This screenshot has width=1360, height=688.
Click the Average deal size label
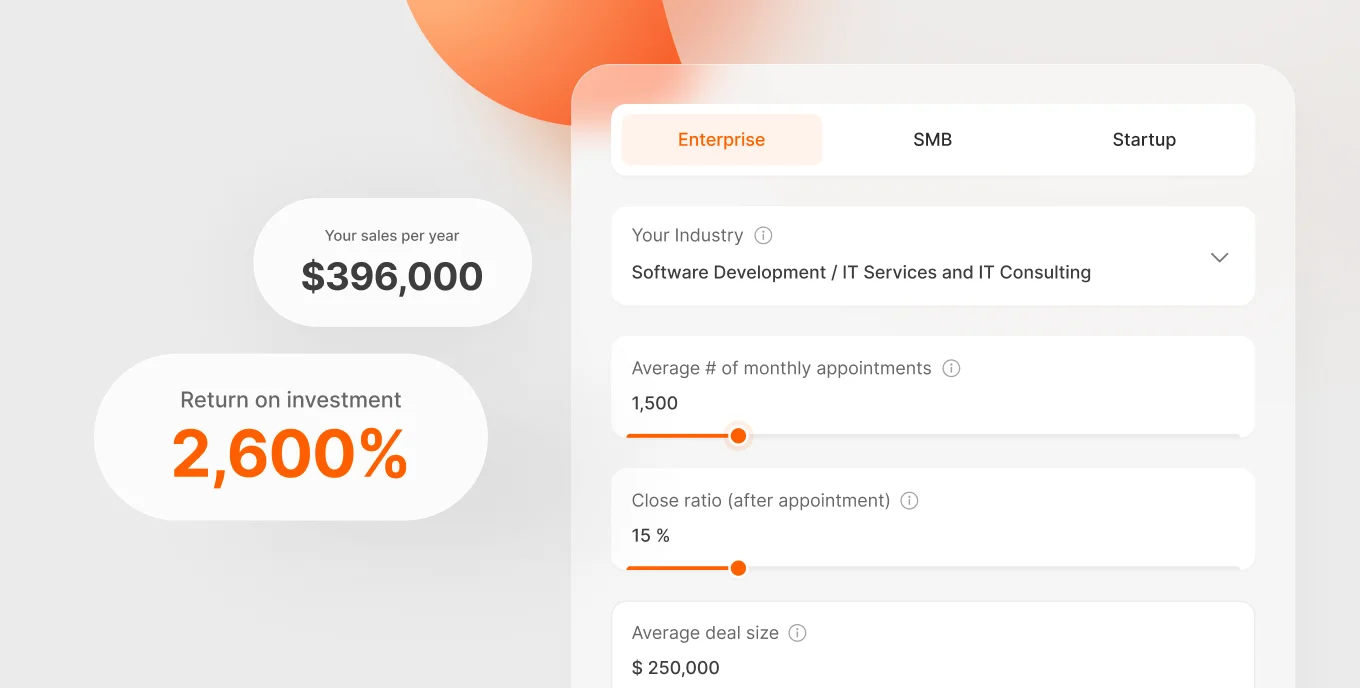[x=705, y=633]
